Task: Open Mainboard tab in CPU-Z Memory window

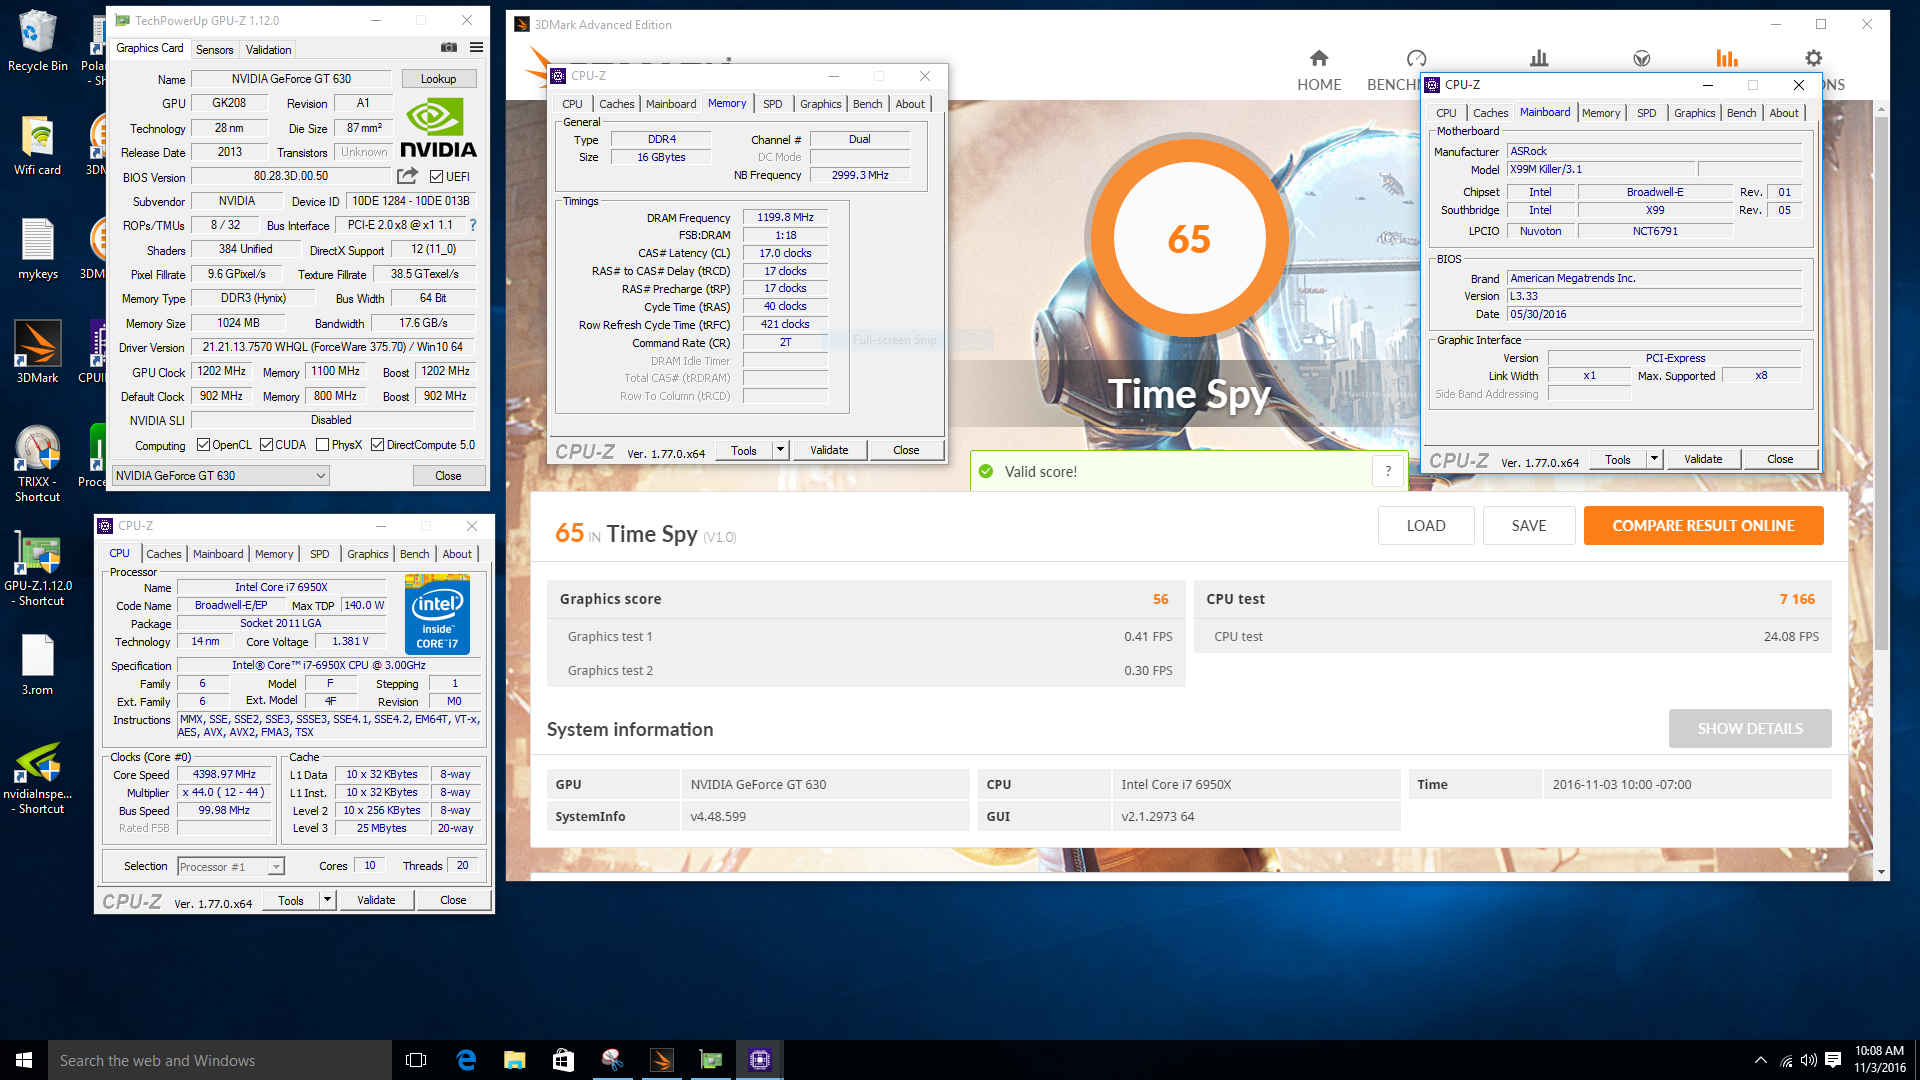Action: point(671,104)
